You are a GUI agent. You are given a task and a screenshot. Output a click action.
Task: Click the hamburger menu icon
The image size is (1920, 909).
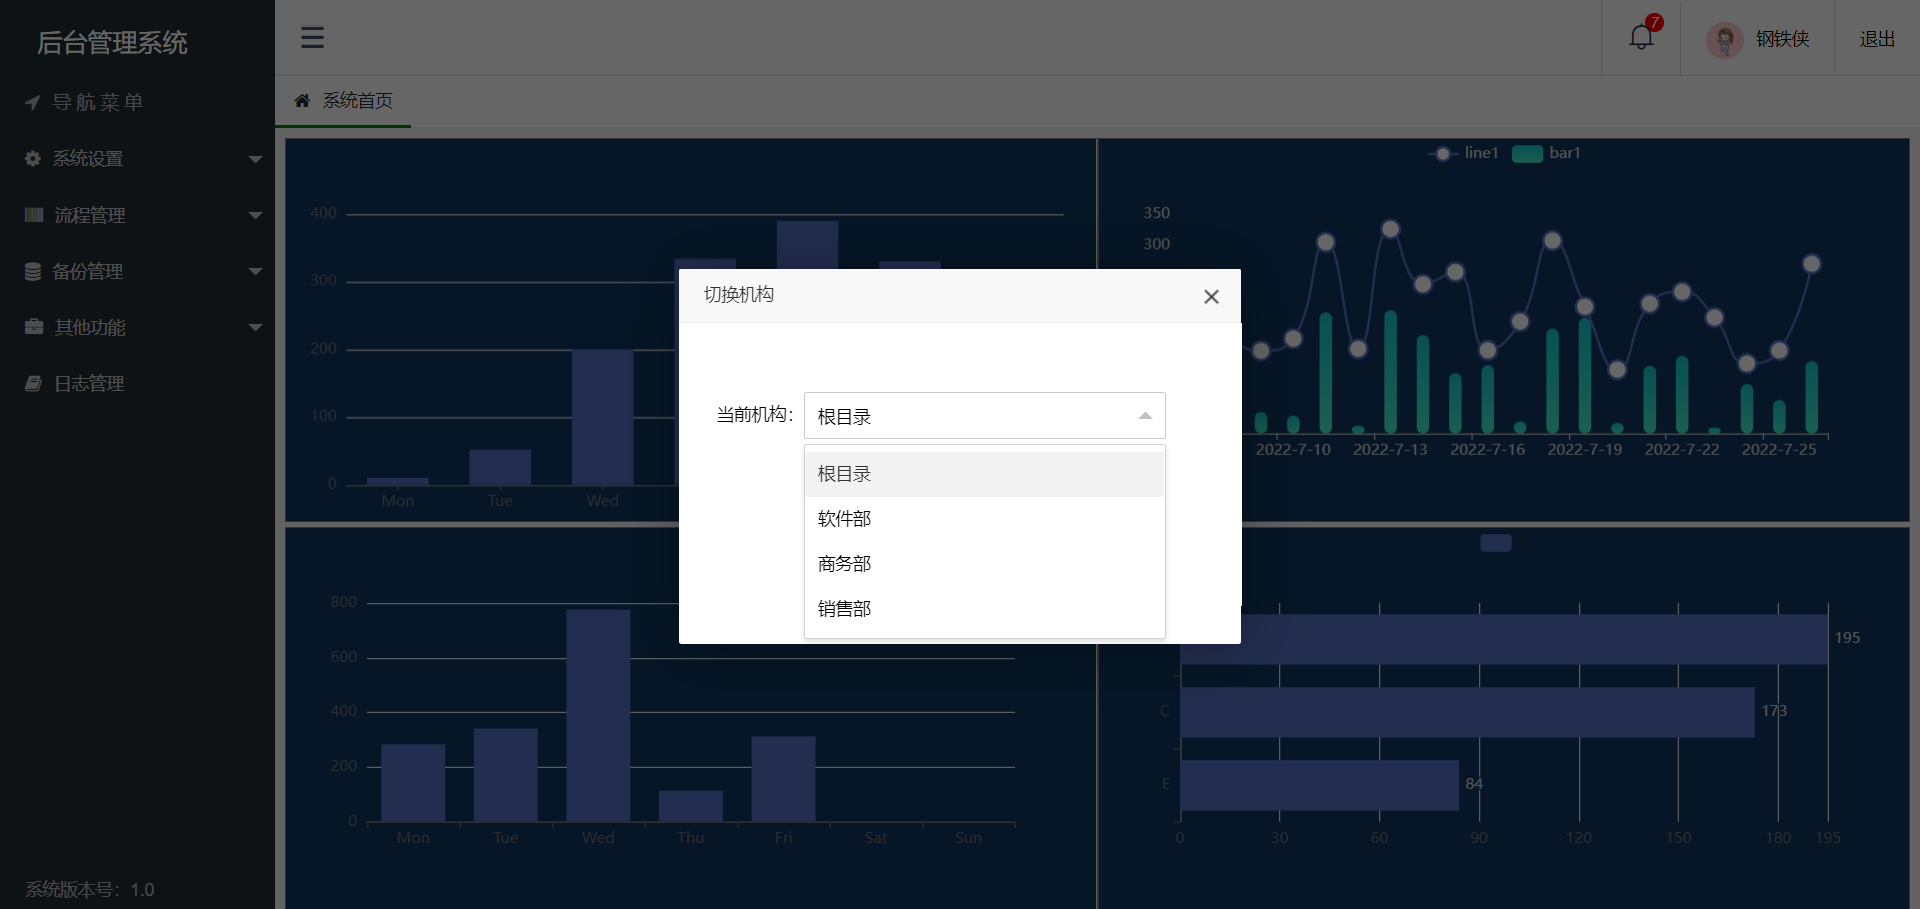312,37
